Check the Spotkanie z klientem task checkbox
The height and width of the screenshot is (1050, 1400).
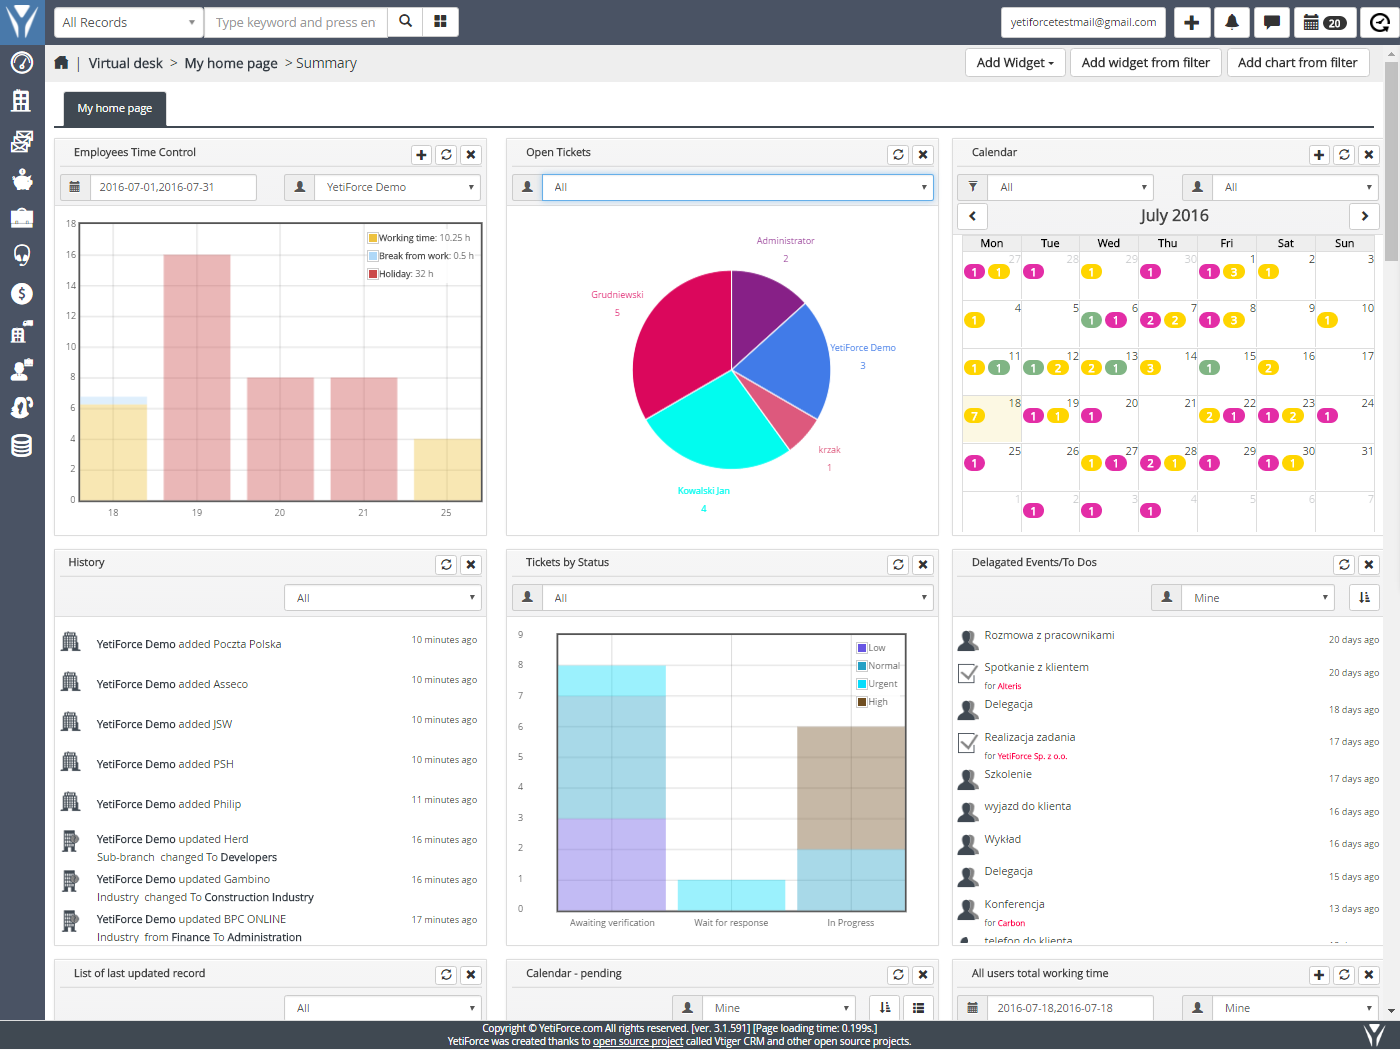[x=967, y=673]
